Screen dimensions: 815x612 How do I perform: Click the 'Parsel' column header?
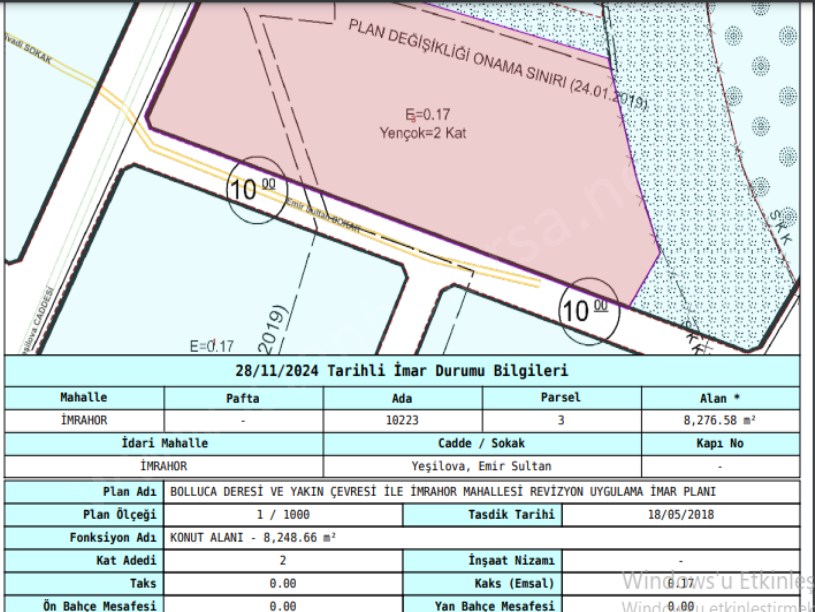pos(561,397)
